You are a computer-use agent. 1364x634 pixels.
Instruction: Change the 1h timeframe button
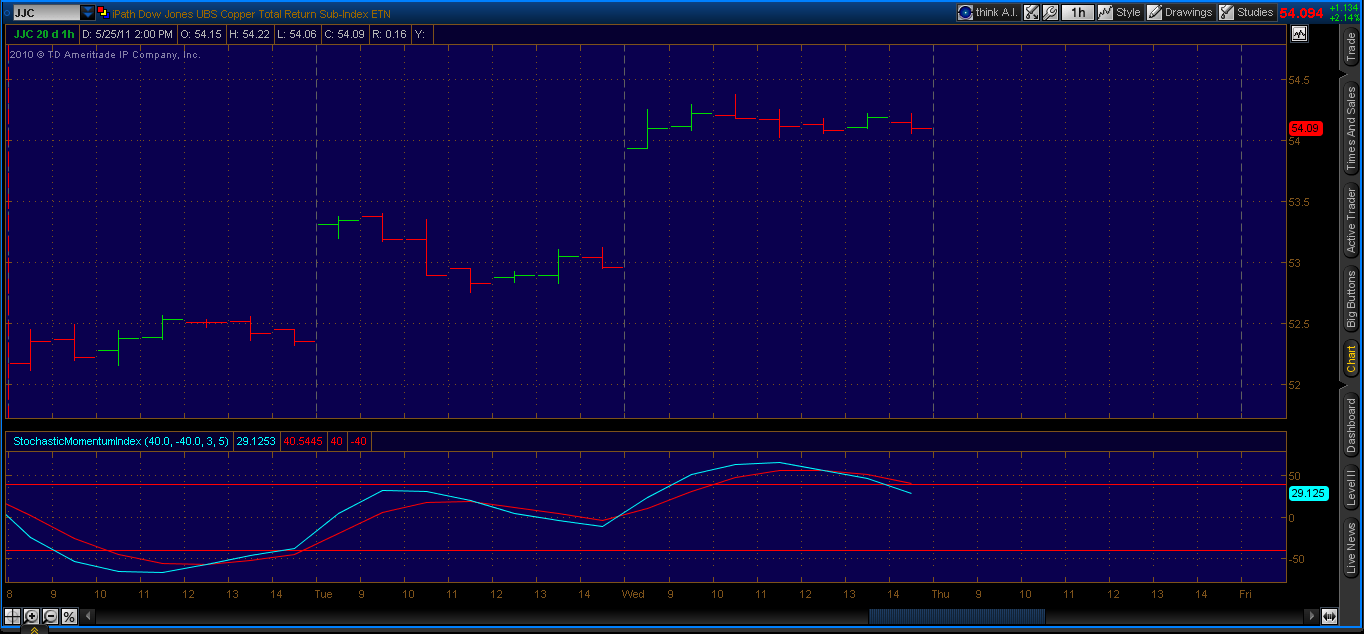point(1077,12)
